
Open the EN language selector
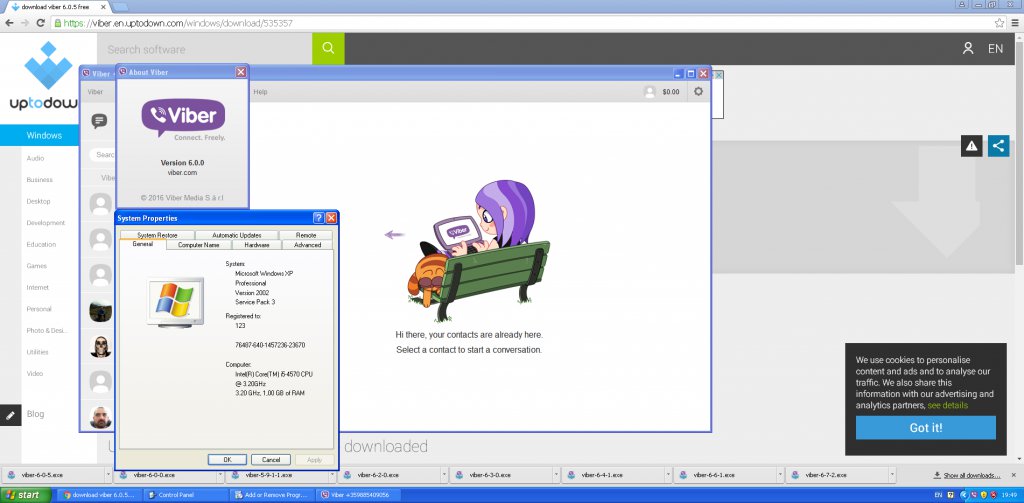[995, 48]
